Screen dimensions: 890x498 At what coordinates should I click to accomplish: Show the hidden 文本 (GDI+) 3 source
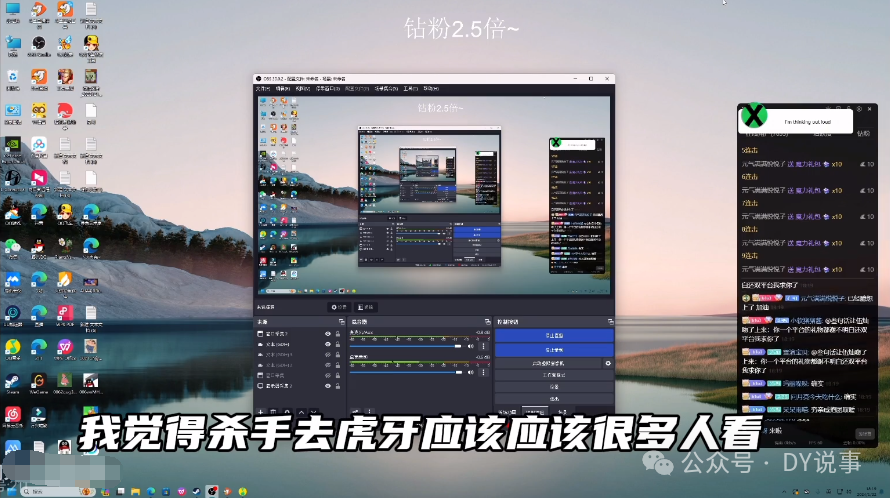(x=328, y=355)
